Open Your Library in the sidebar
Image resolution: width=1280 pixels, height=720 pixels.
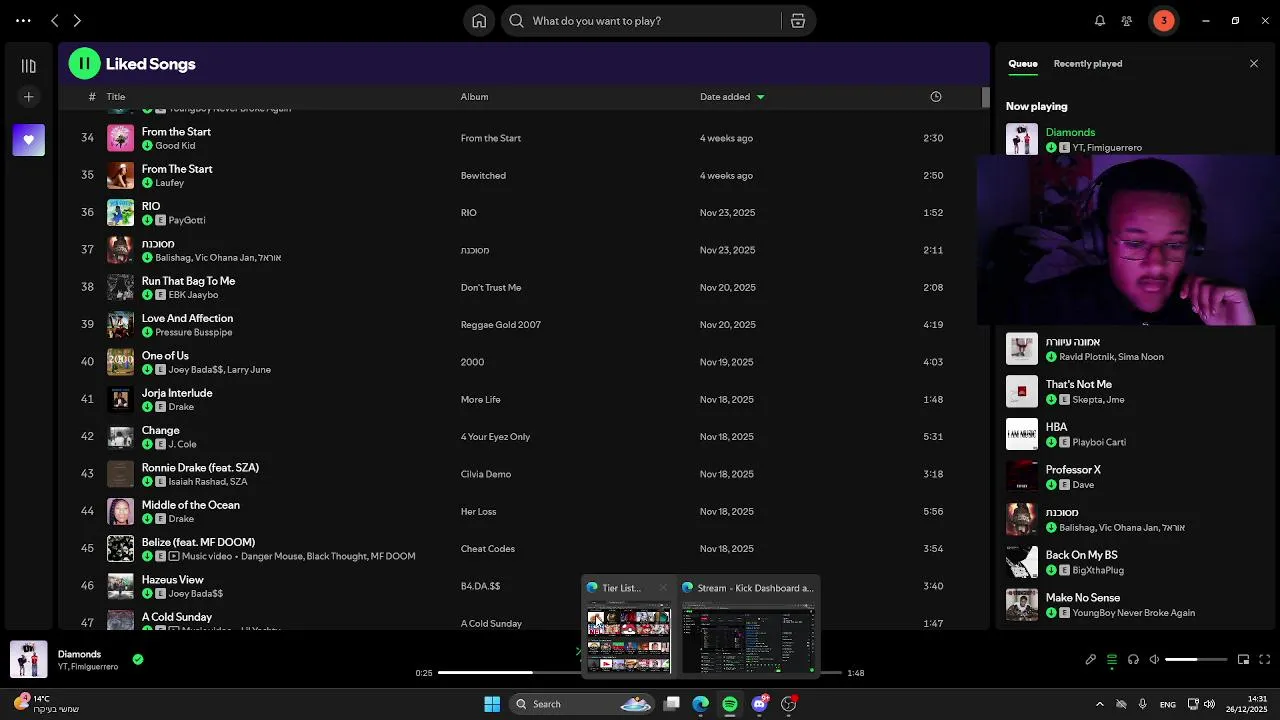[x=28, y=66]
